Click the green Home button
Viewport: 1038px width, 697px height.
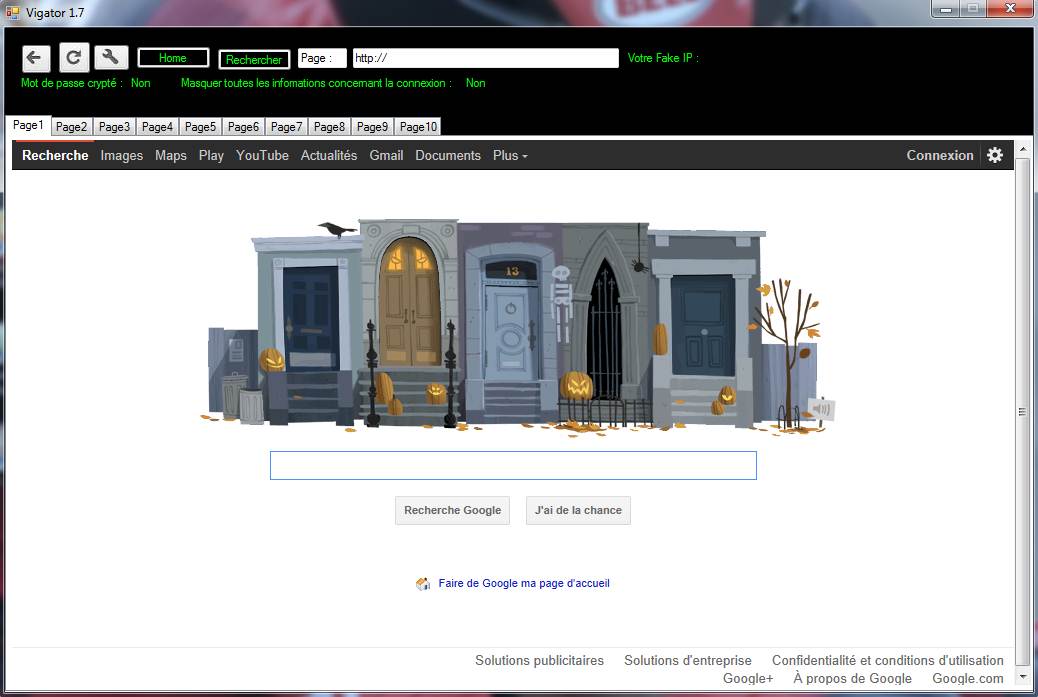(x=173, y=59)
